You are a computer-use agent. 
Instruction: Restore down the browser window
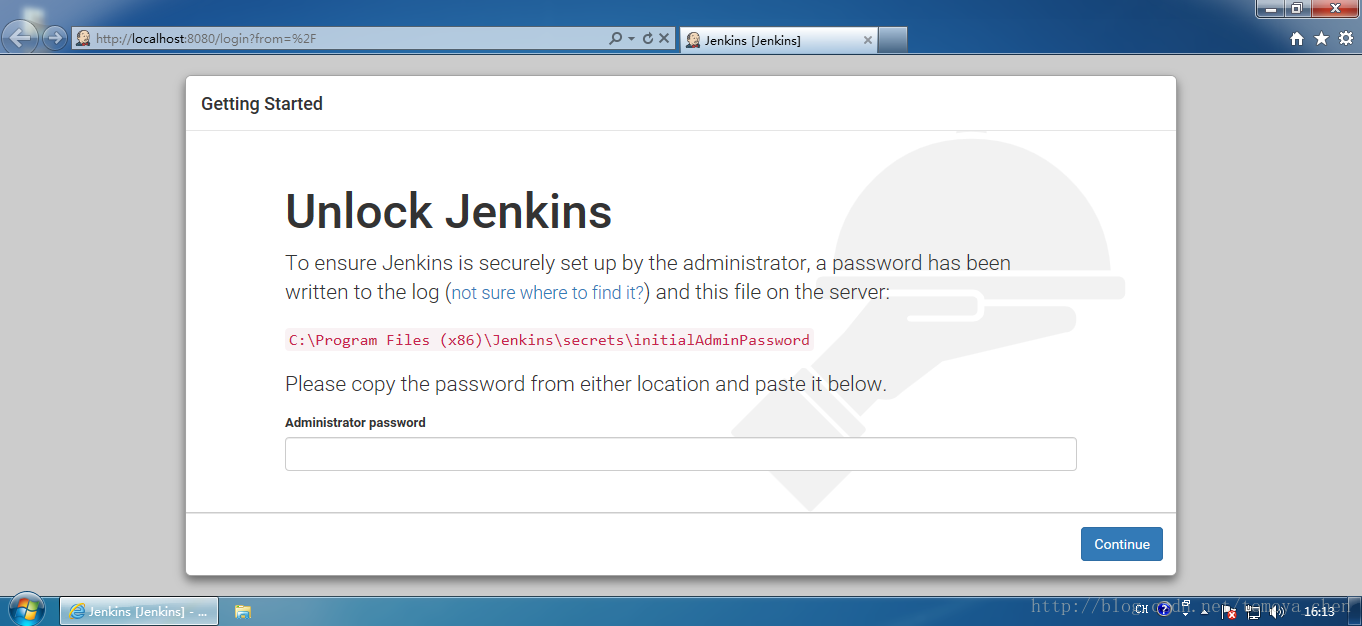click(1297, 8)
